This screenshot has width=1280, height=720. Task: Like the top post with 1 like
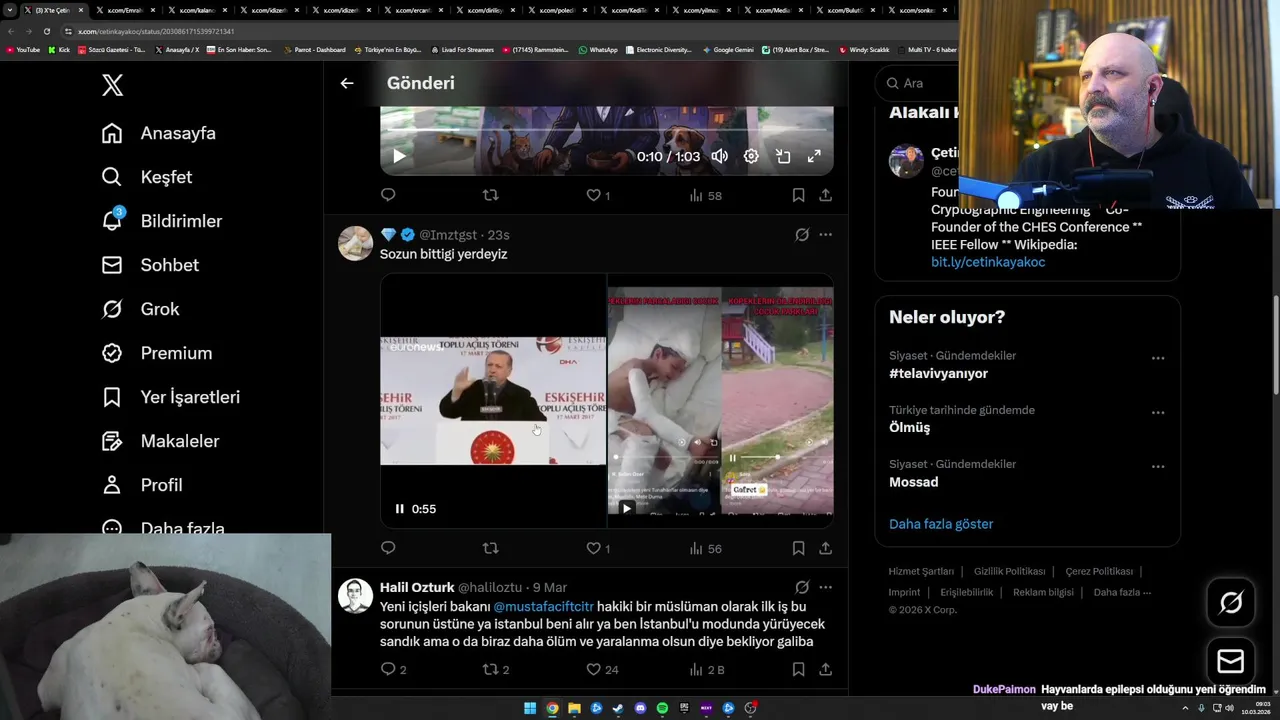[x=598, y=195]
